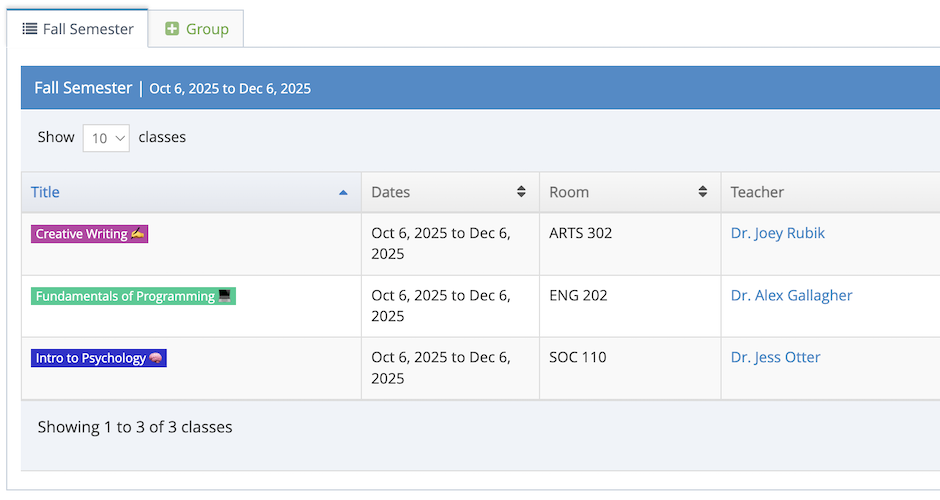940x500 pixels.
Task: Click the sort arrows in Room column
Action: [x=702, y=192]
